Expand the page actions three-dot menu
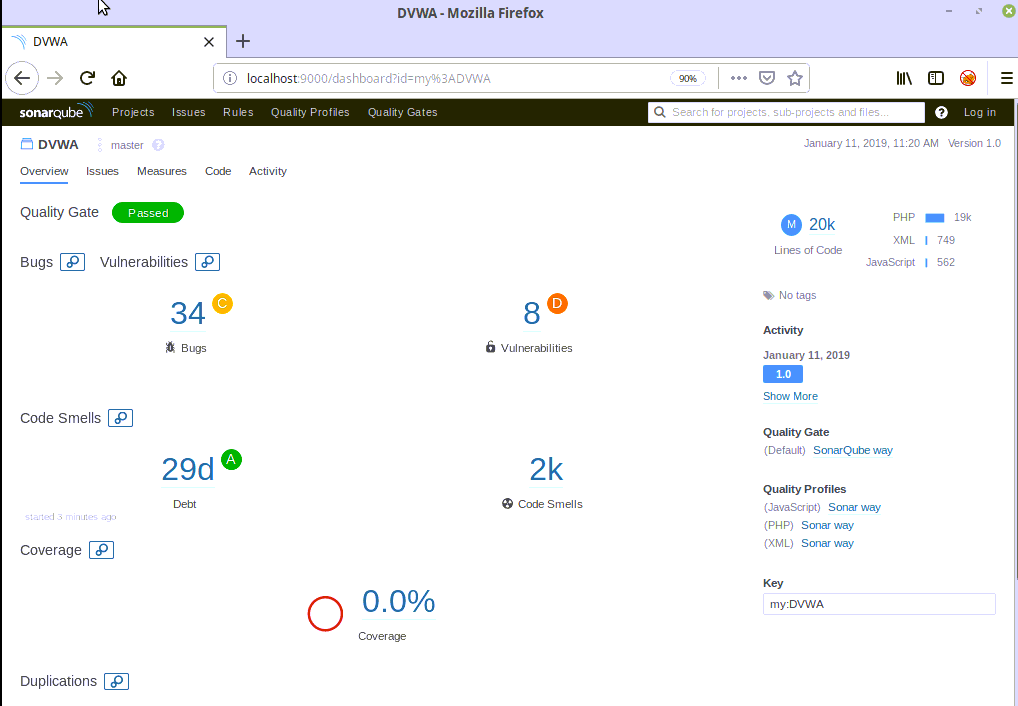 click(x=738, y=78)
